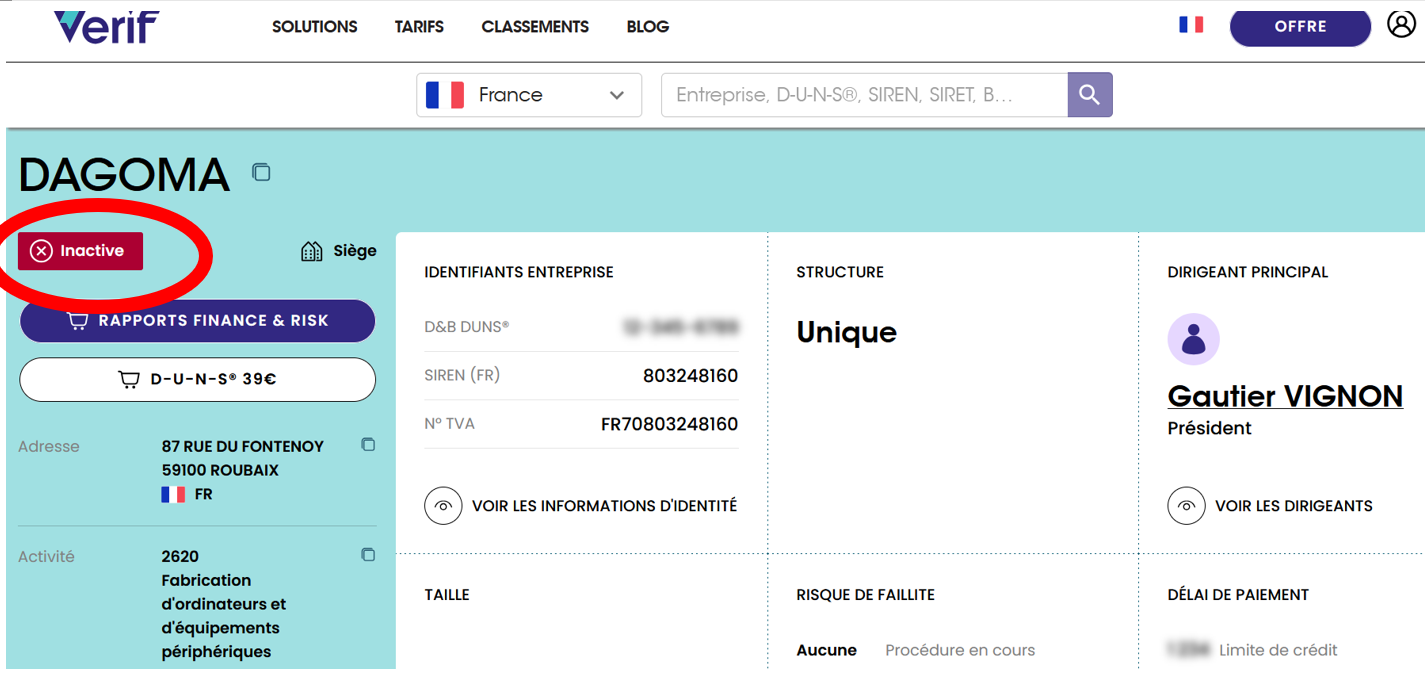The width and height of the screenshot is (1425, 684).
Task: Click the Siège building icon
Action: (311, 251)
